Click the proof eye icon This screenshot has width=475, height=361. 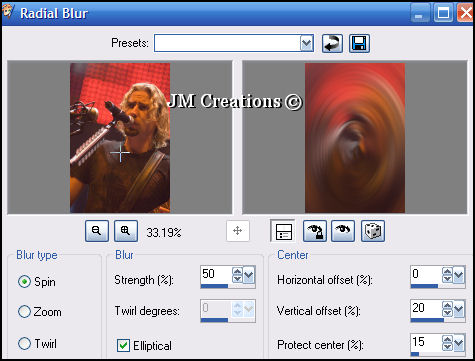click(x=343, y=231)
